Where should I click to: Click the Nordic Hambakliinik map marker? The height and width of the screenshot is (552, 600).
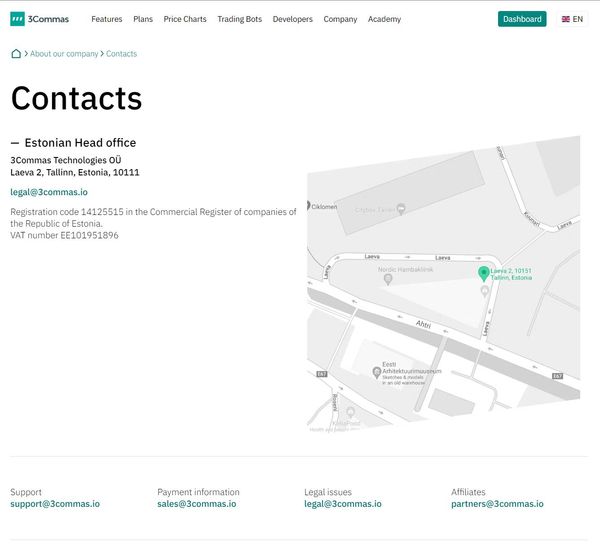click(x=388, y=279)
